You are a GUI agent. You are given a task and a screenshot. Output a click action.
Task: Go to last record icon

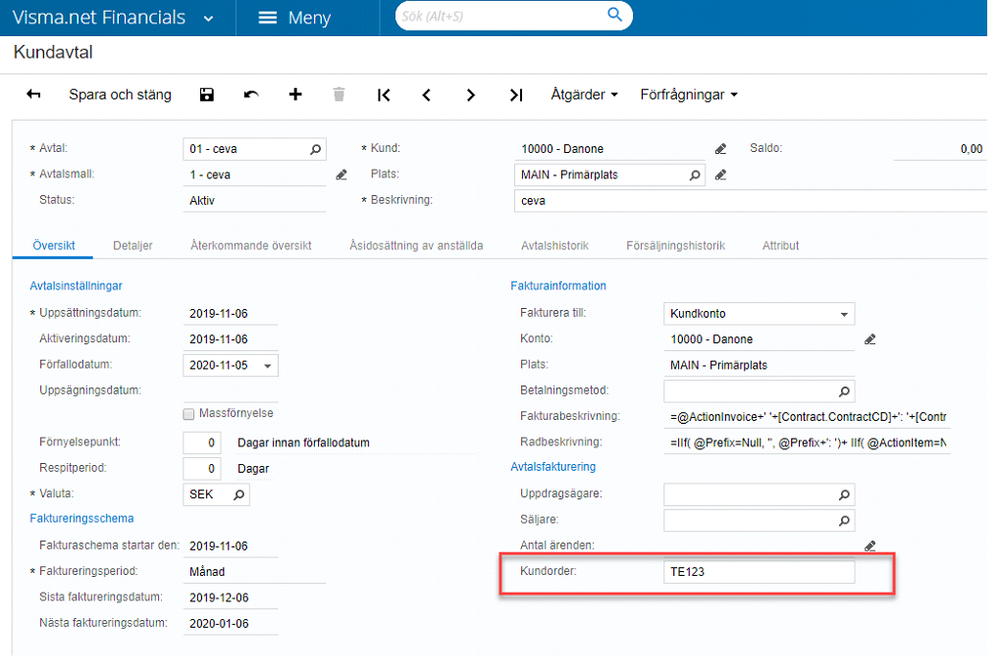pos(515,95)
